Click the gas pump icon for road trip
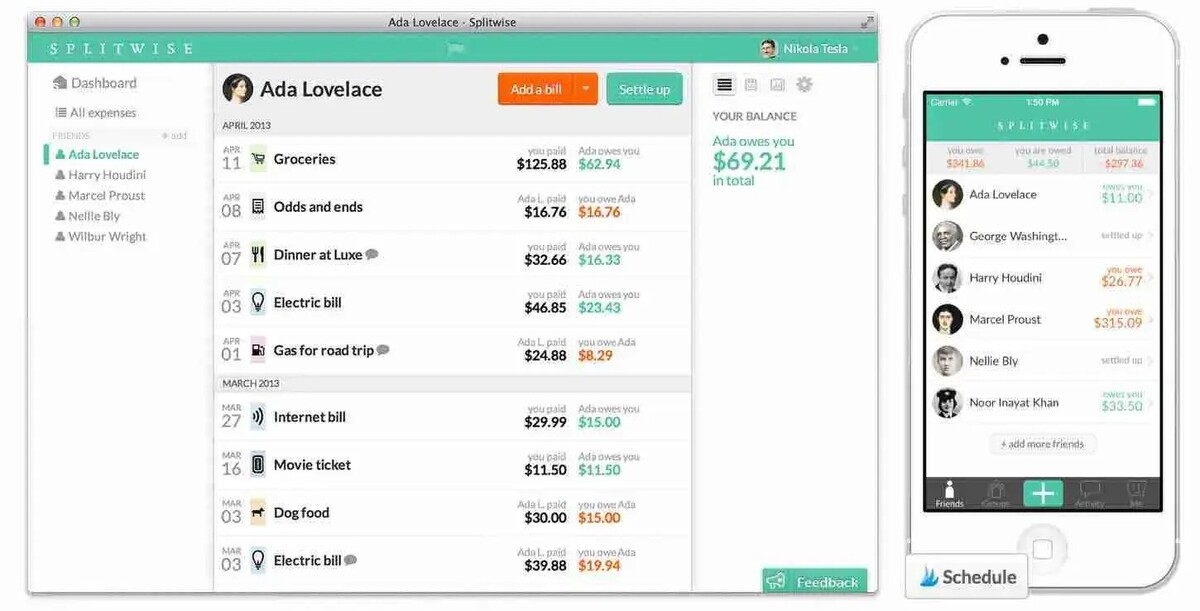 258,351
